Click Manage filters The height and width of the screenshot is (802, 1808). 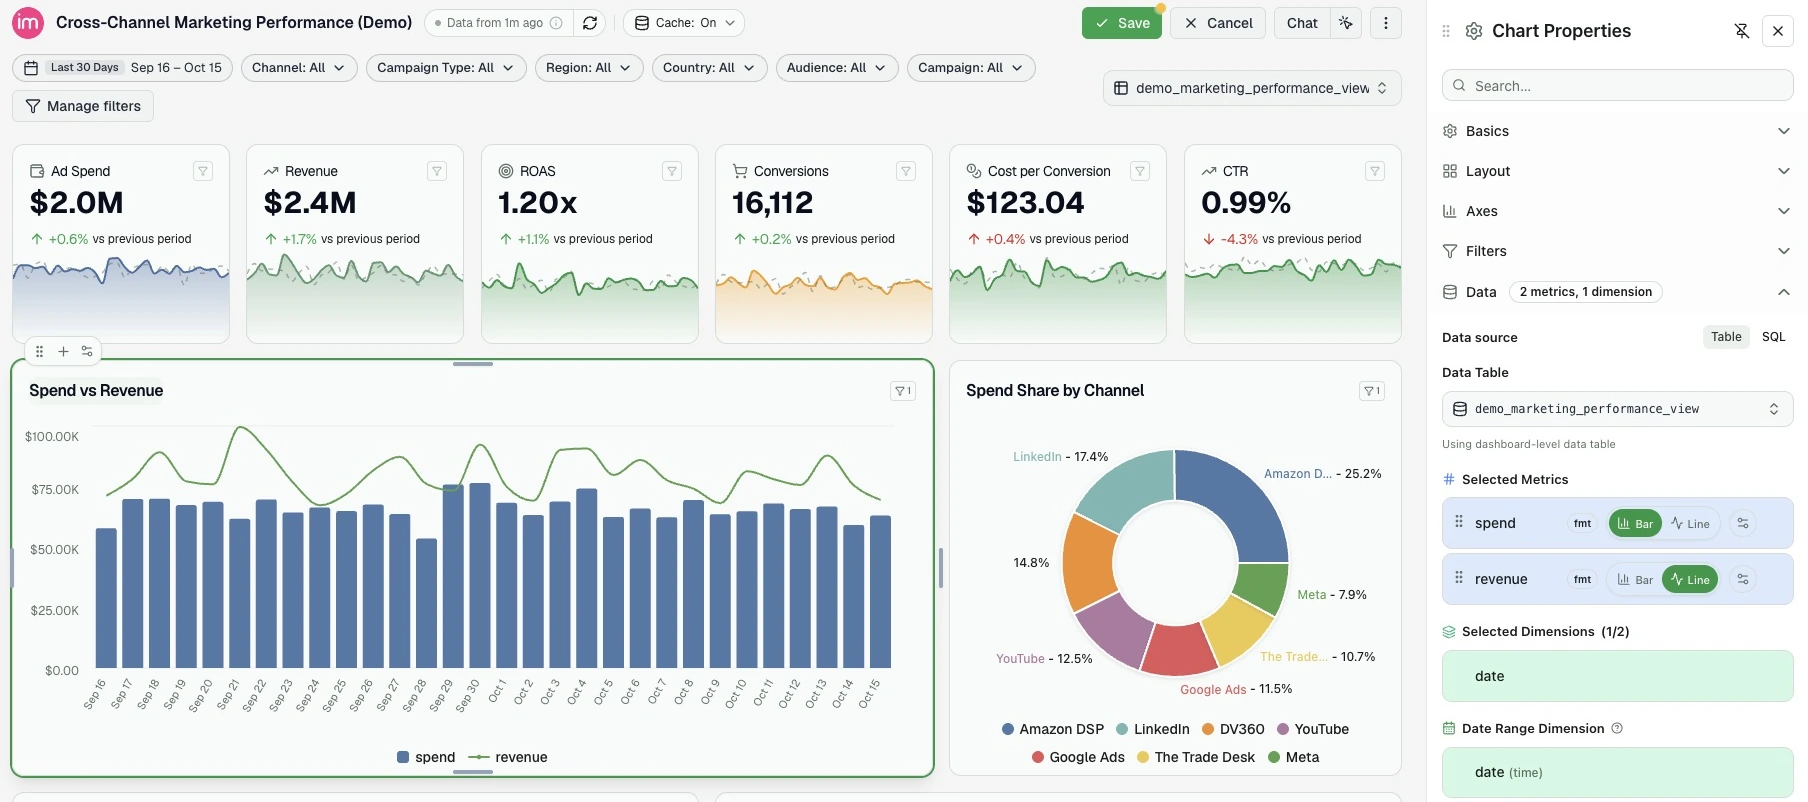(x=83, y=106)
